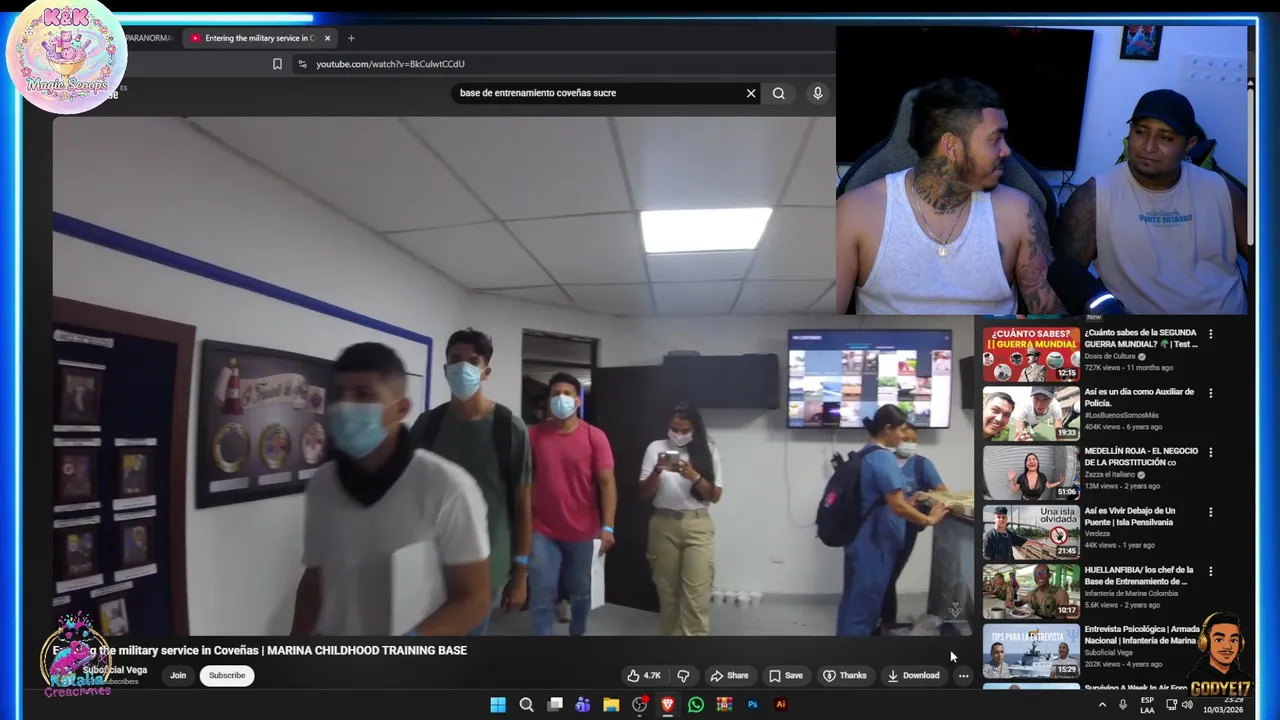Click the bookmark icon beside the address bar

pyautogui.click(x=277, y=64)
